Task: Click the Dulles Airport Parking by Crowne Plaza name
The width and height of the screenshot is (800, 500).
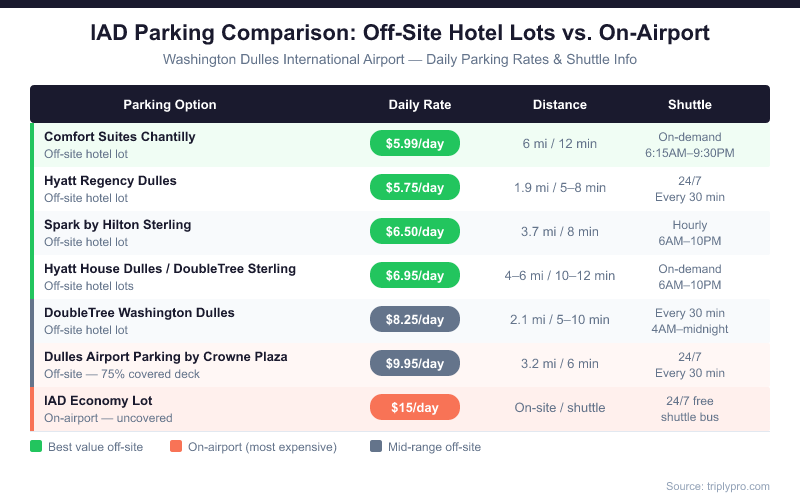Action: pos(166,356)
